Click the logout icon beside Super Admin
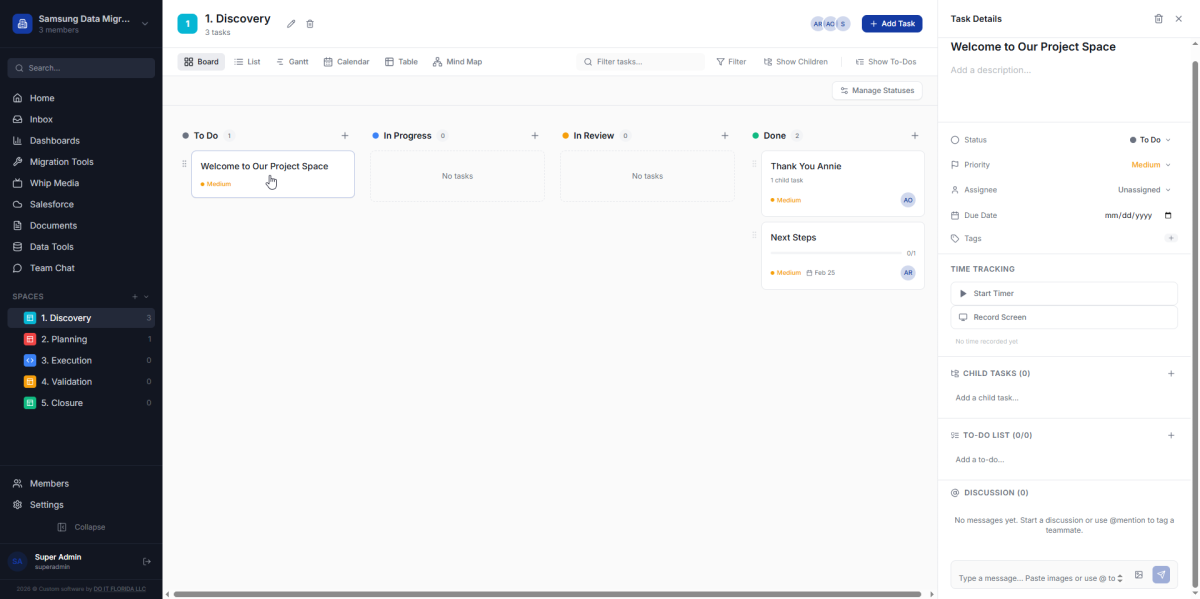Viewport: 1200px width, 599px height. [147, 562]
